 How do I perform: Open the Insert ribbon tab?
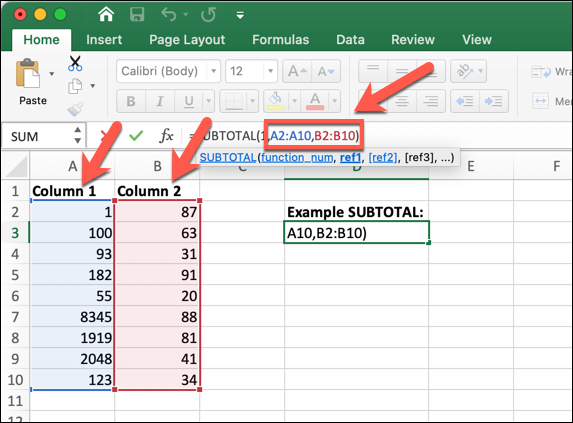104,39
